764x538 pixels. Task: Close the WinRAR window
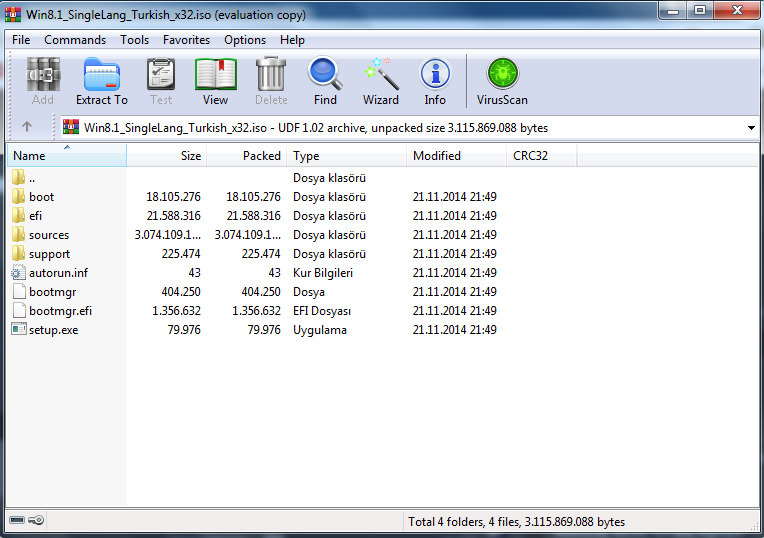pyautogui.click(x=737, y=10)
